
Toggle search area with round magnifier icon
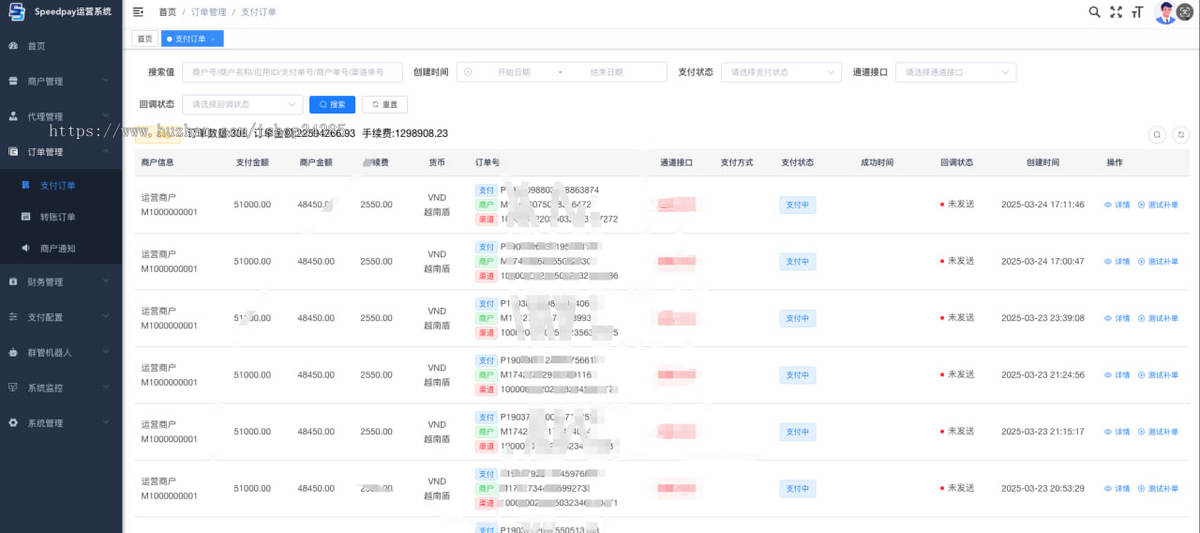click(1157, 134)
